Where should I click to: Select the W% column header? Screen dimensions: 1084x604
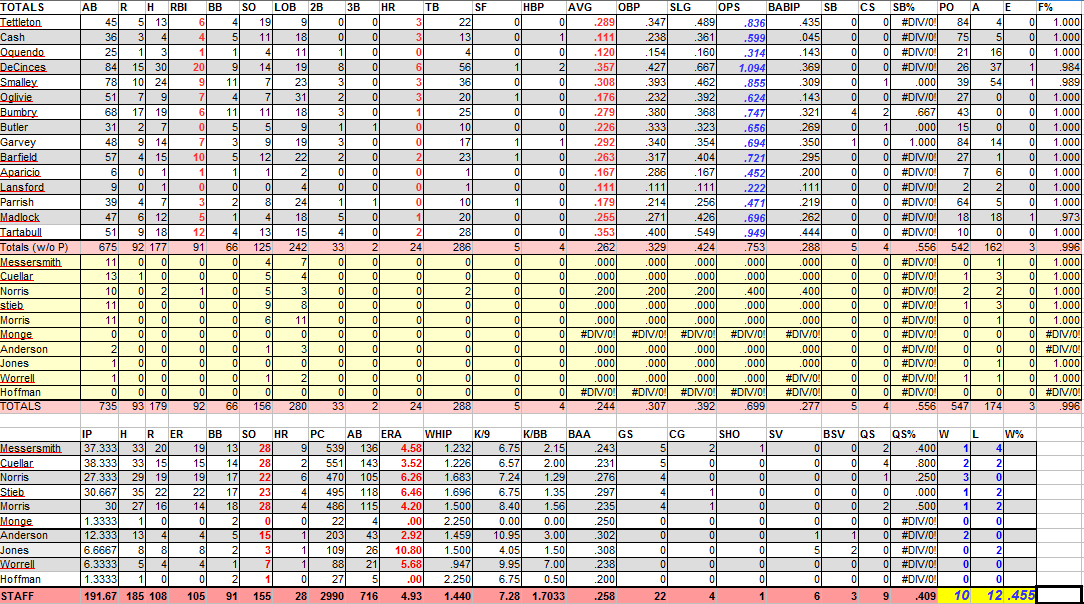1020,434
